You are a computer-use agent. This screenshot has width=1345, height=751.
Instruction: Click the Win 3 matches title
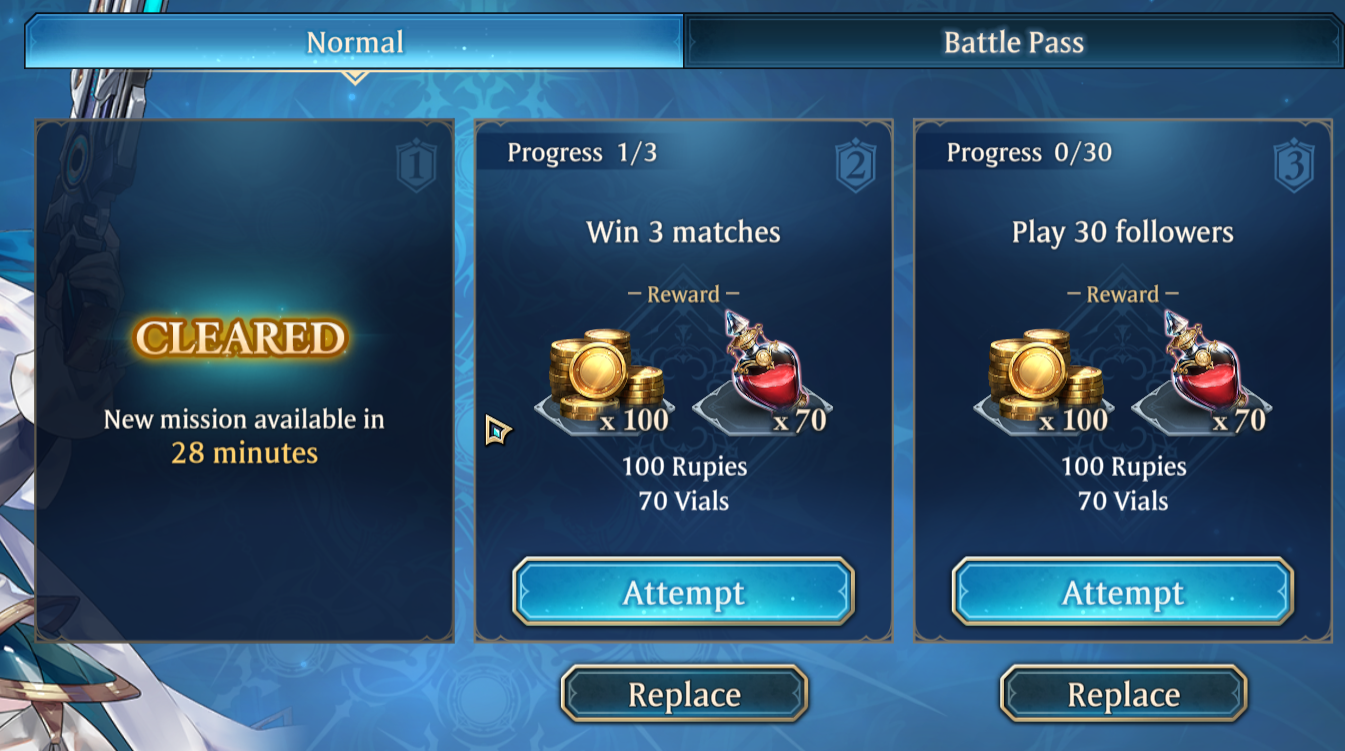pos(683,232)
